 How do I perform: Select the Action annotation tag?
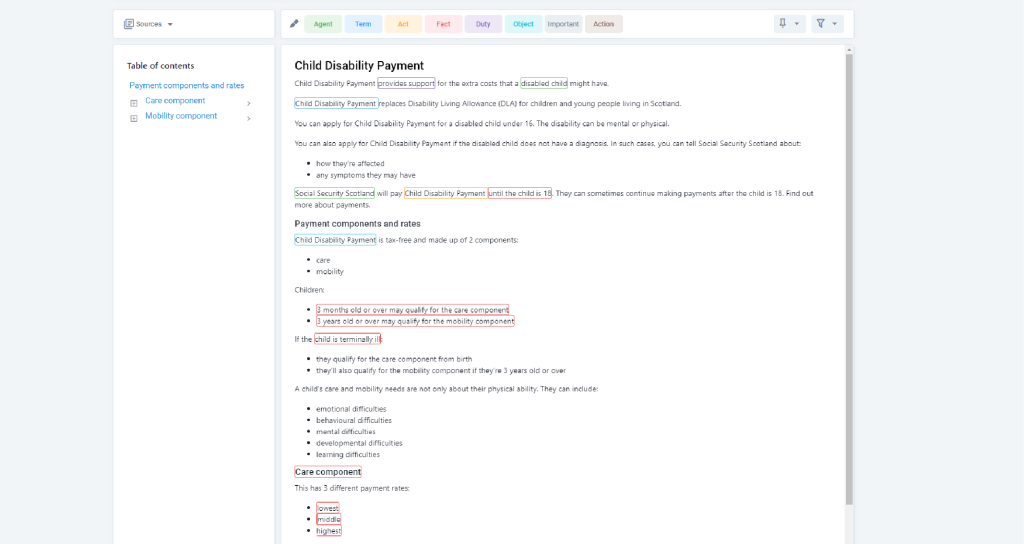coord(603,24)
